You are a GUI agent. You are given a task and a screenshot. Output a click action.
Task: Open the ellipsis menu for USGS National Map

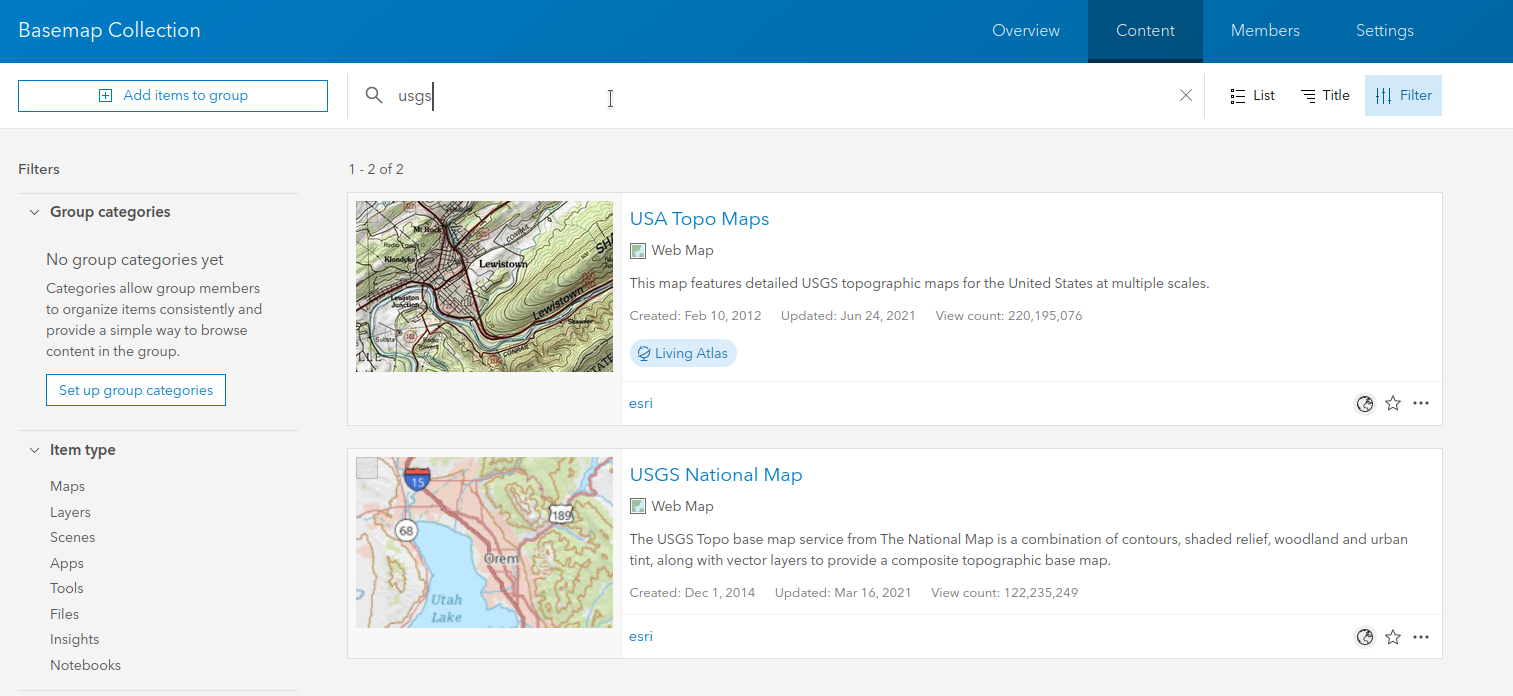click(x=1421, y=637)
